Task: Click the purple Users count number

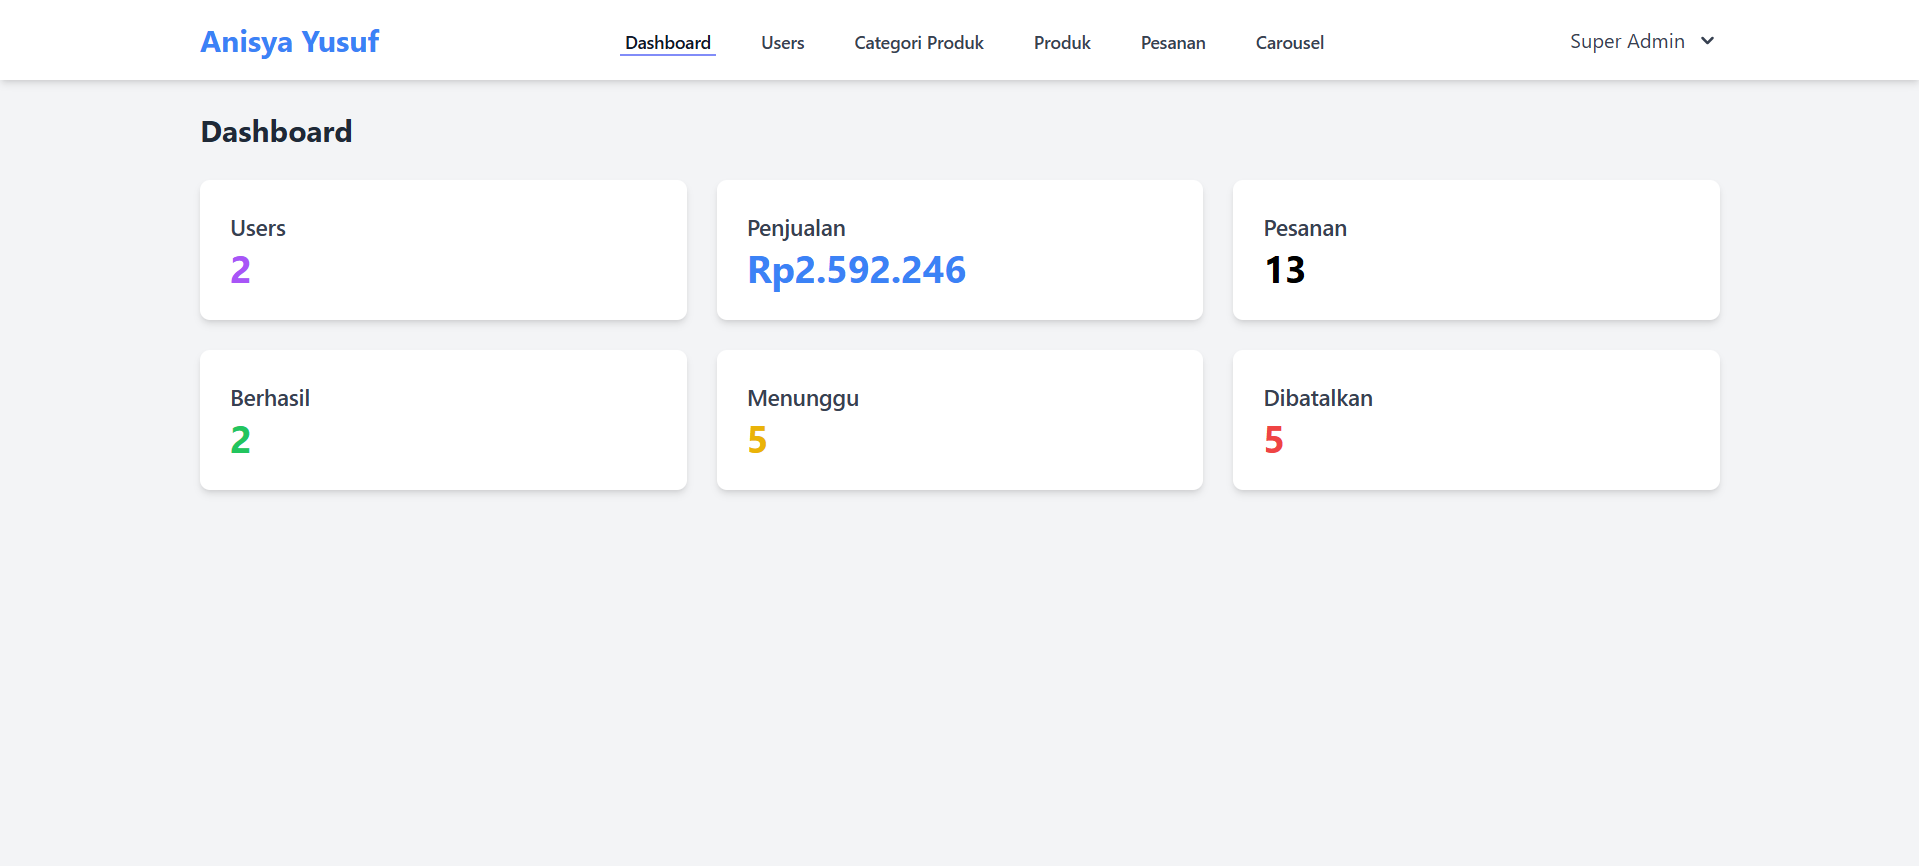Action: pos(240,270)
